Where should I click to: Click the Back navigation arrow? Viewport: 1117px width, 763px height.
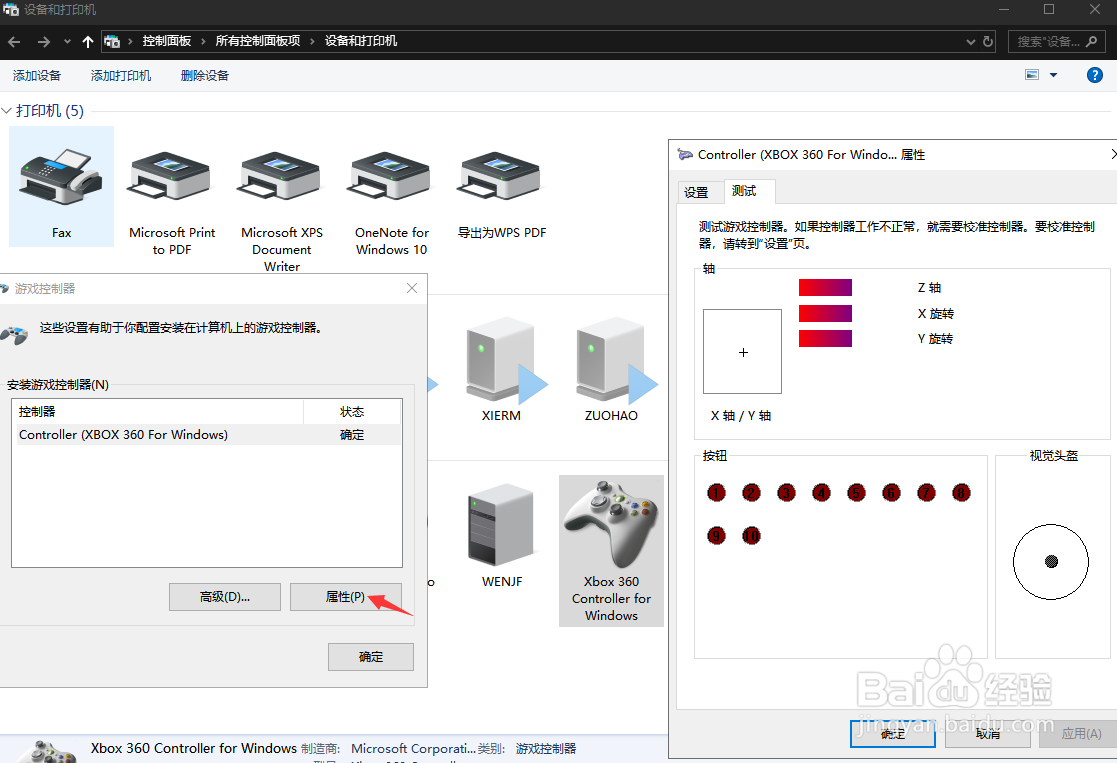(x=14, y=42)
